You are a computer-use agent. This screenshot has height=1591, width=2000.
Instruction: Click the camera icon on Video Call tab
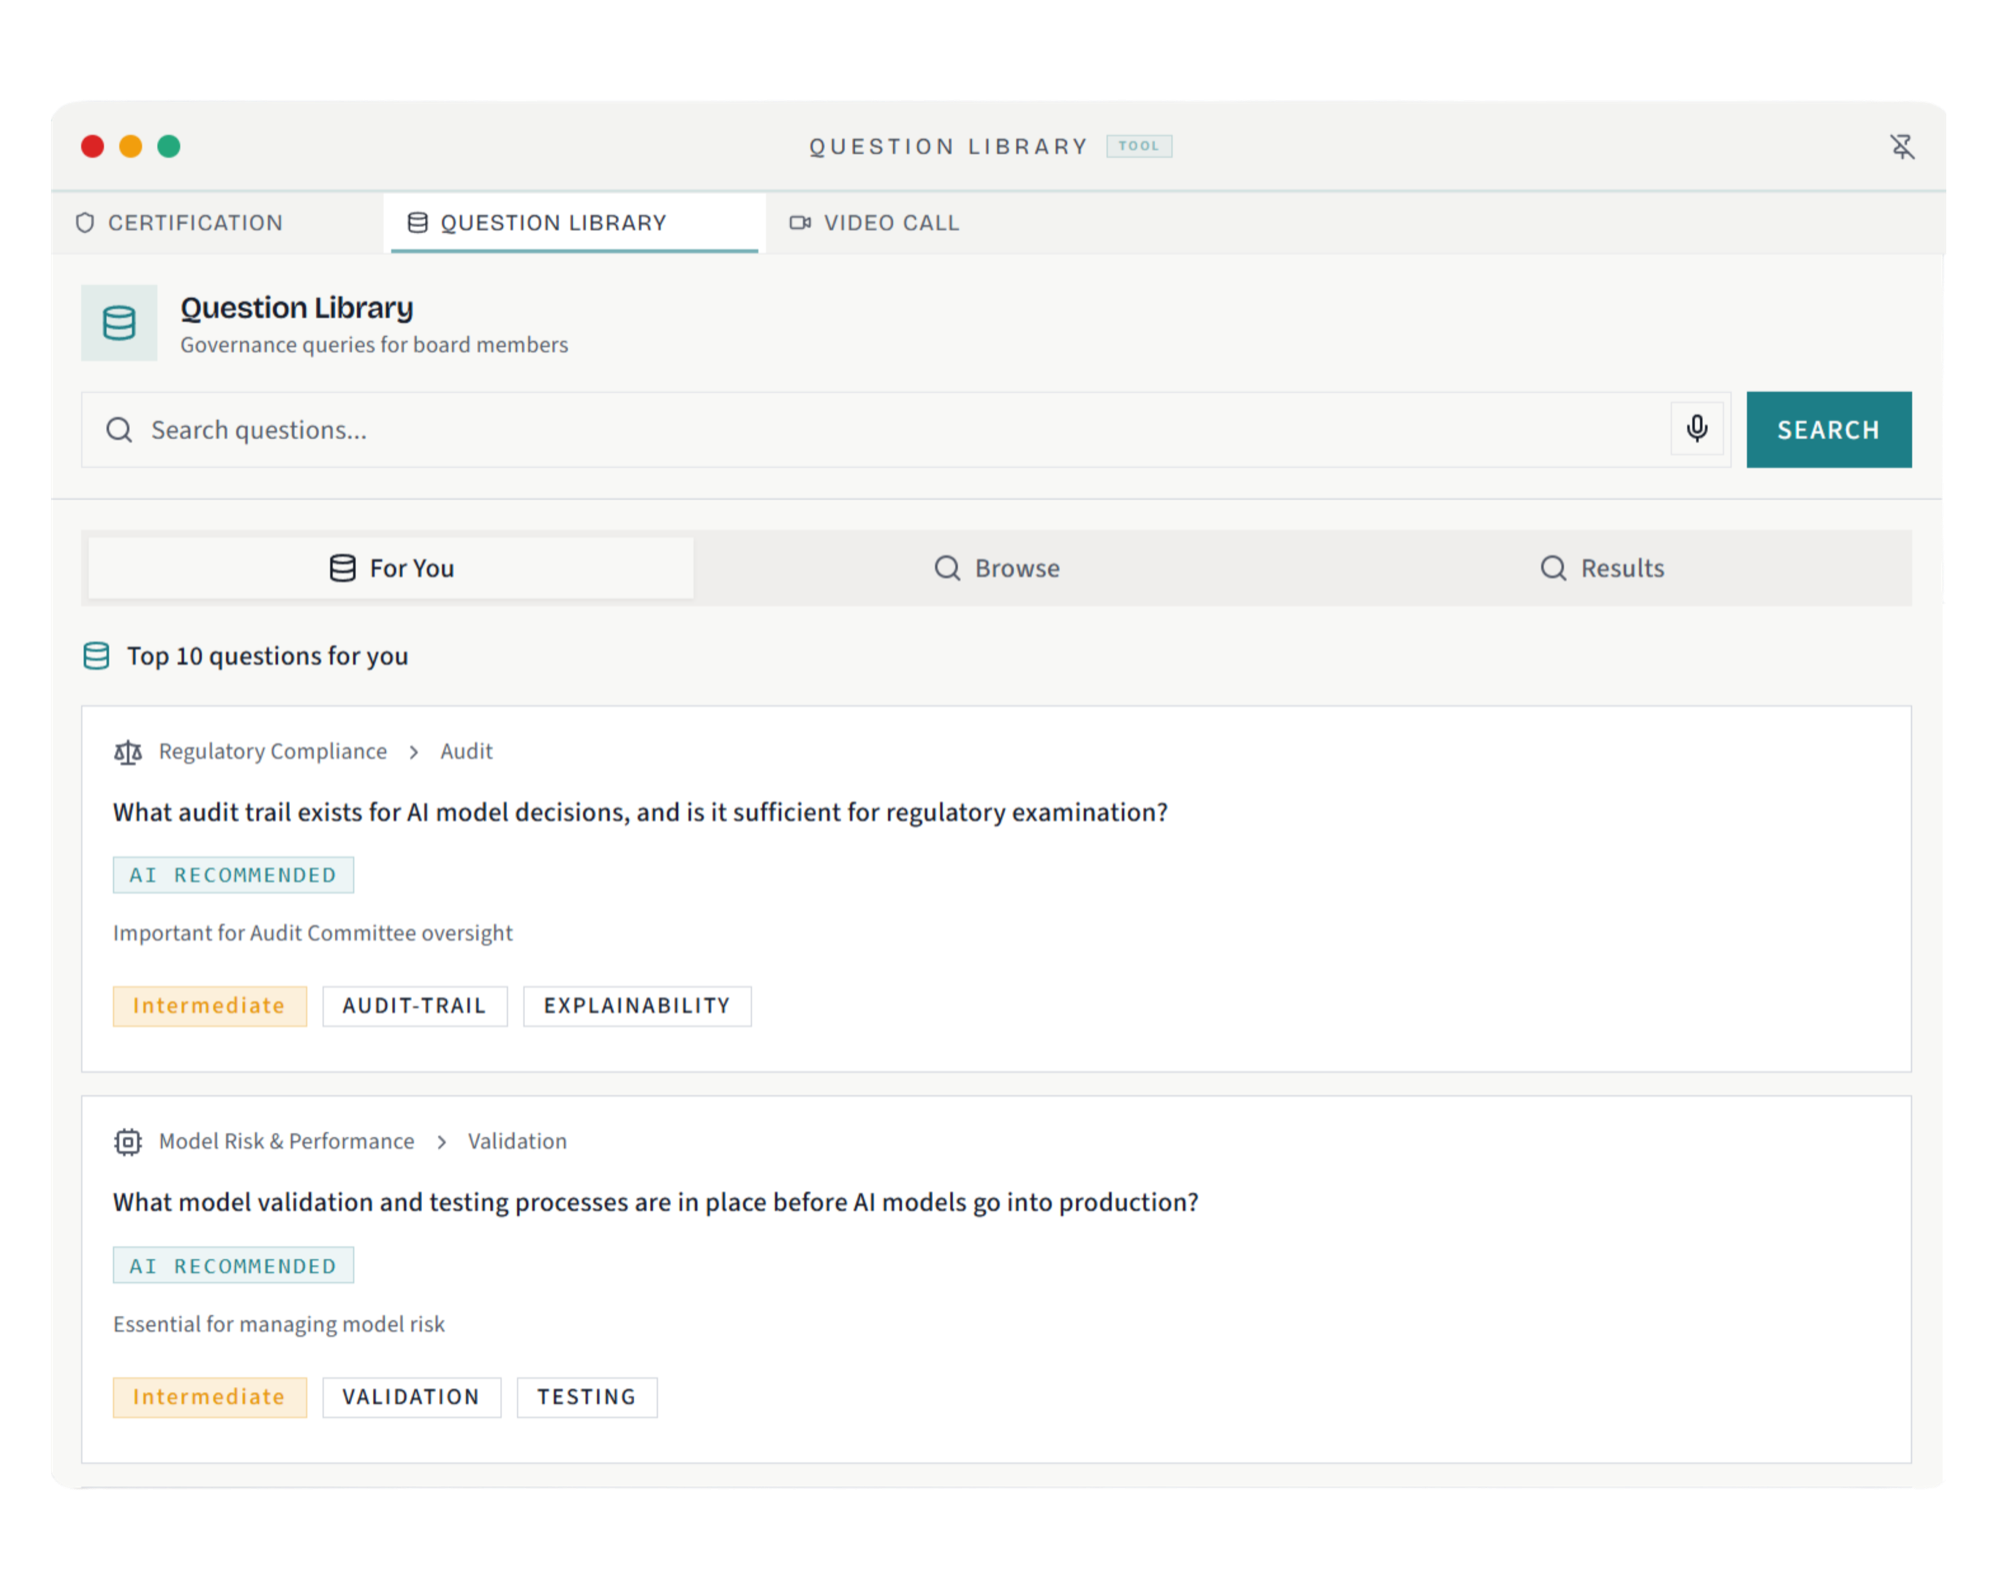pyautogui.click(x=800, y=223)
